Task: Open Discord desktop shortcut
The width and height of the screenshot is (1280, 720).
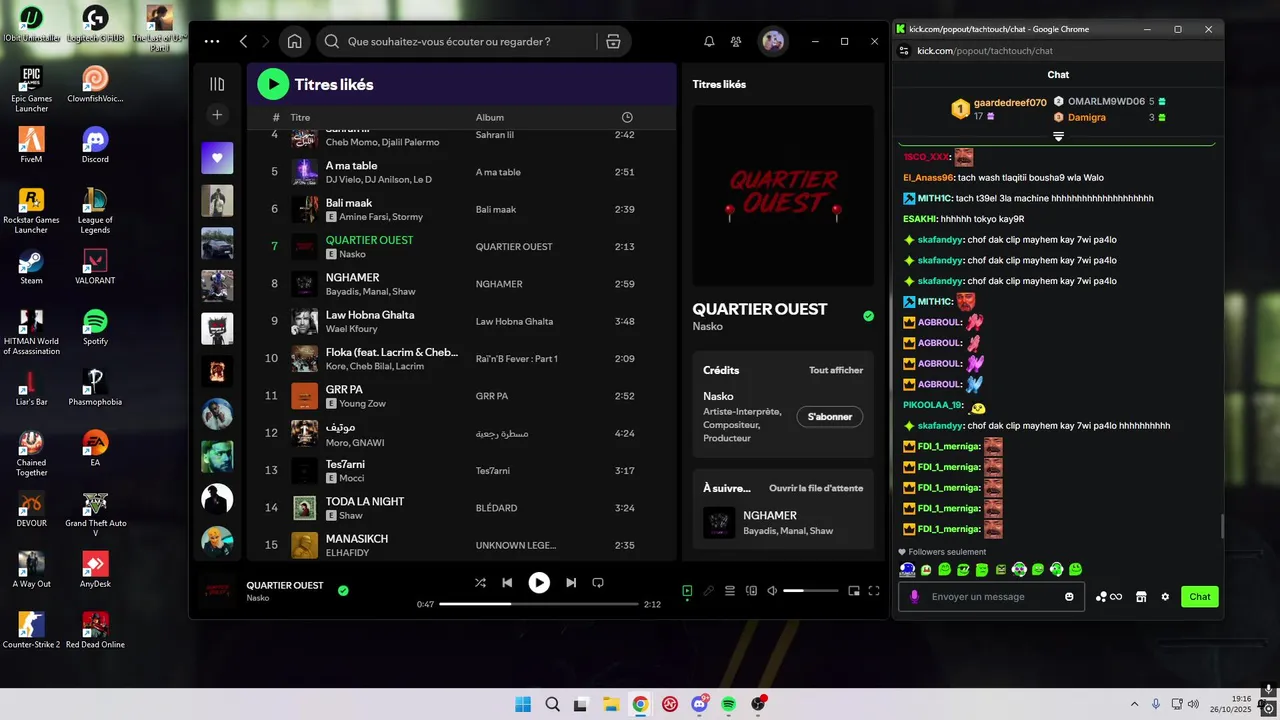Action: click(95, 145)
